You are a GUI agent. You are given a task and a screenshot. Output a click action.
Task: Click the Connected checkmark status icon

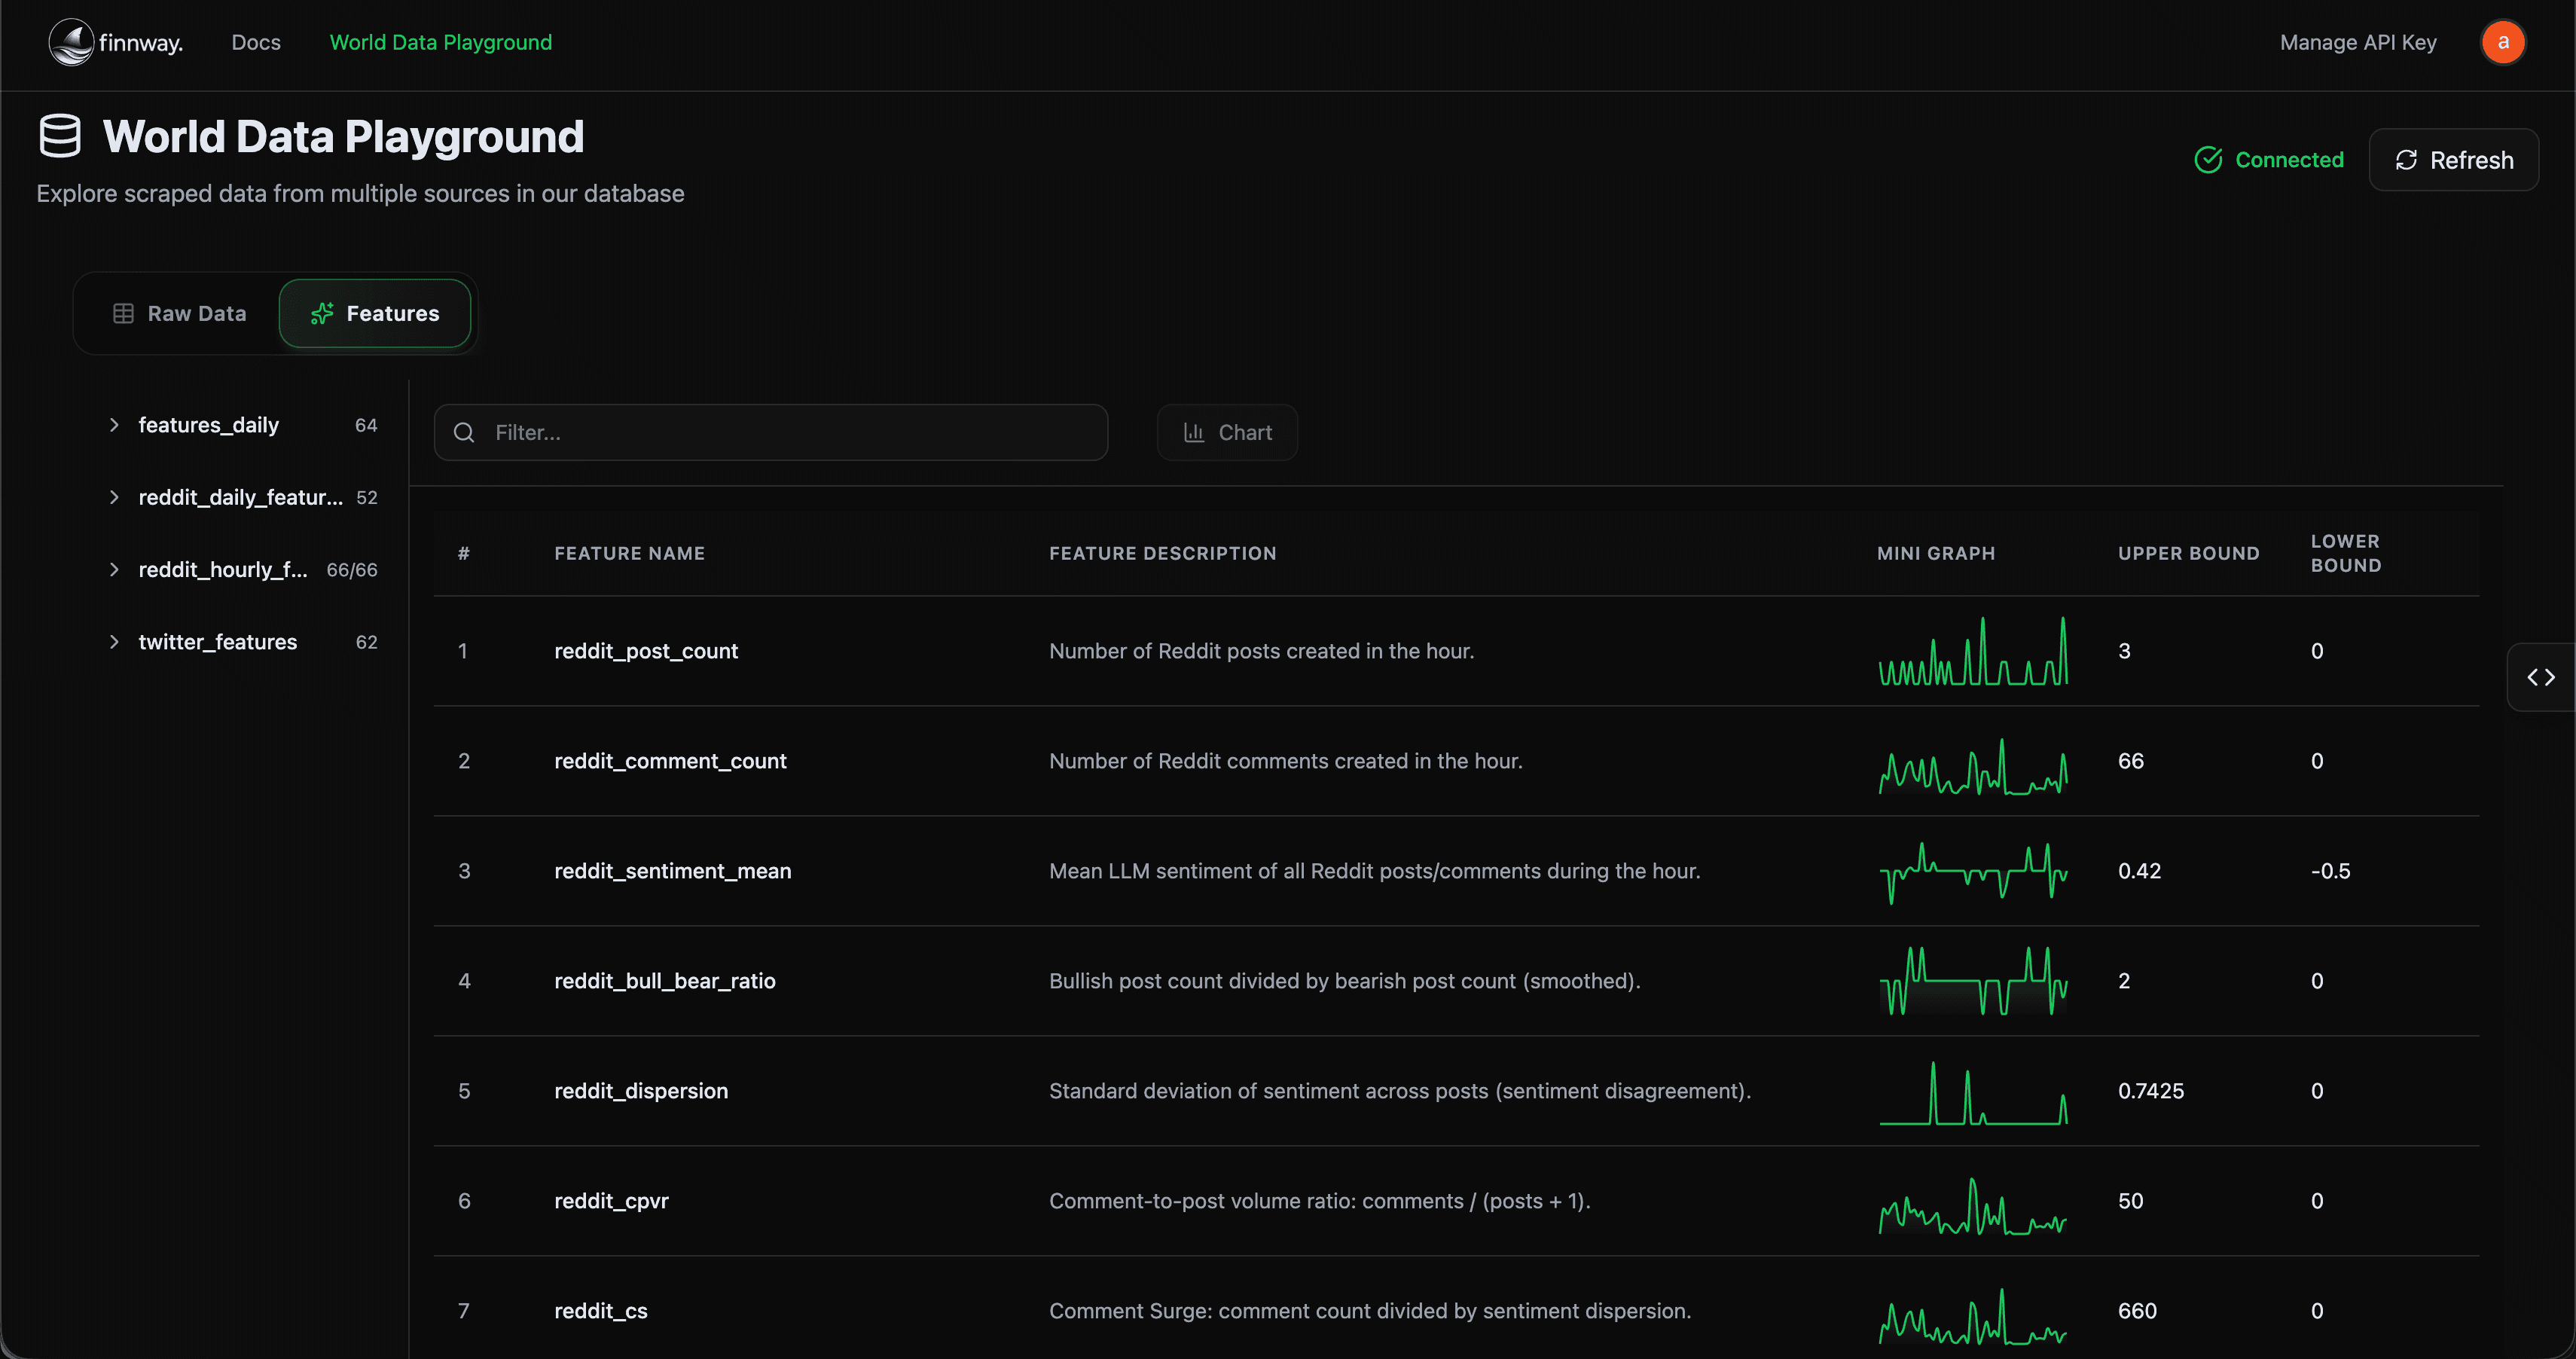point(2208,160)
